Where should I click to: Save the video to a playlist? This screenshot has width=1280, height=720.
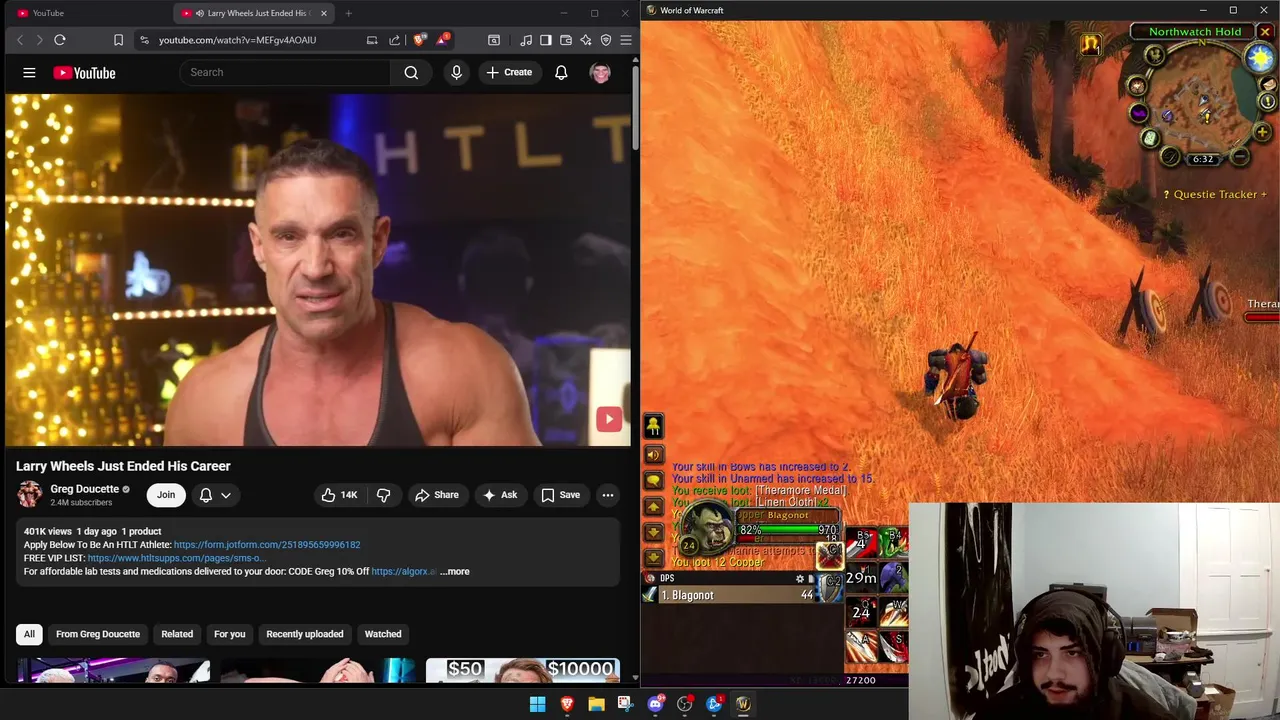(560, 495)
